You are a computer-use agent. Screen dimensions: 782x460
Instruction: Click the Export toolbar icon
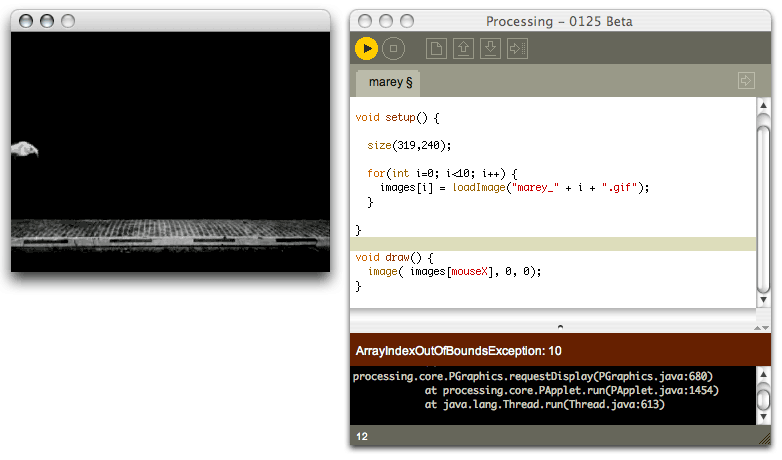click(517, 48)
